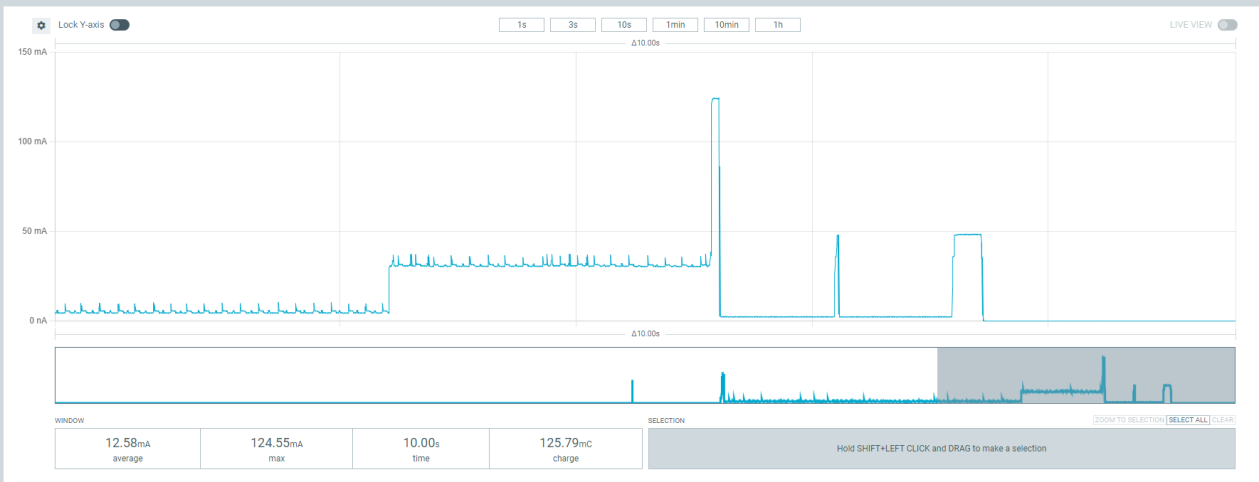The width and height of the screenshot is (1259, 482).
Task: Switch the window to 1min
Action: (x=675, y=25)
